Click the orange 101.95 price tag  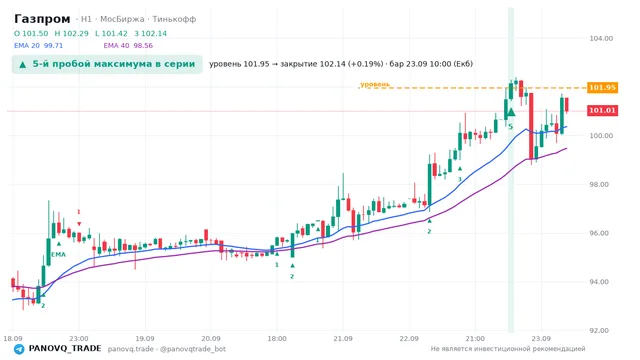[602, 87]
